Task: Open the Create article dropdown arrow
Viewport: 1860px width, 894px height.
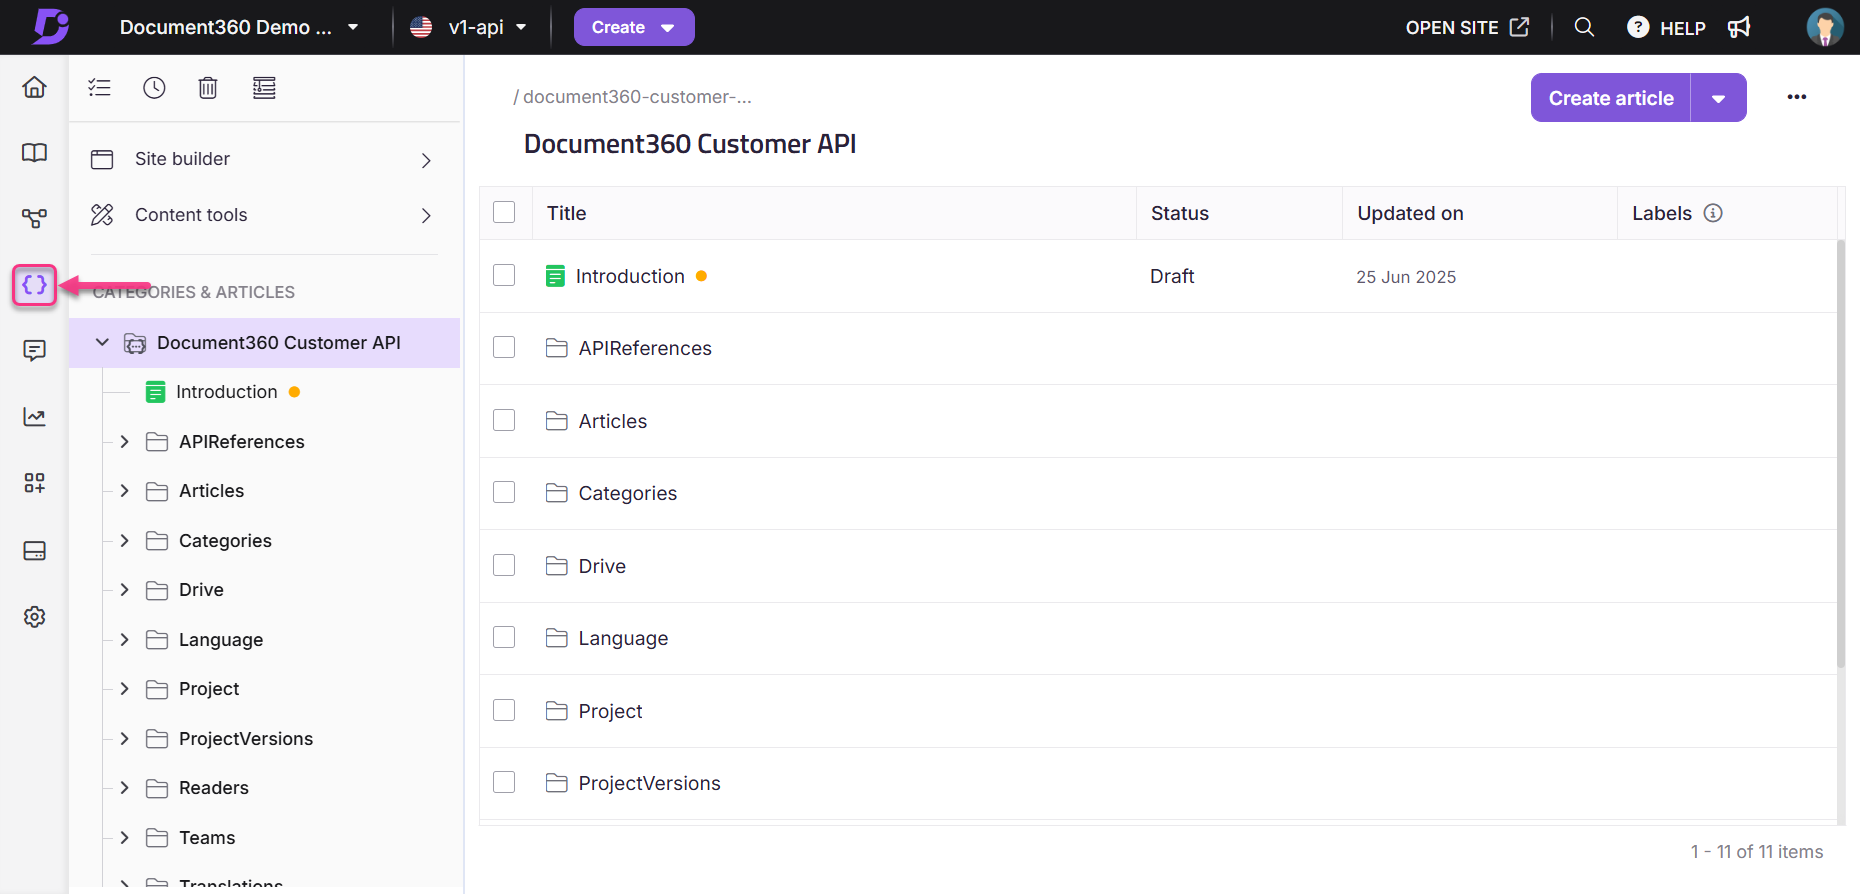Action: (1718, 98)
